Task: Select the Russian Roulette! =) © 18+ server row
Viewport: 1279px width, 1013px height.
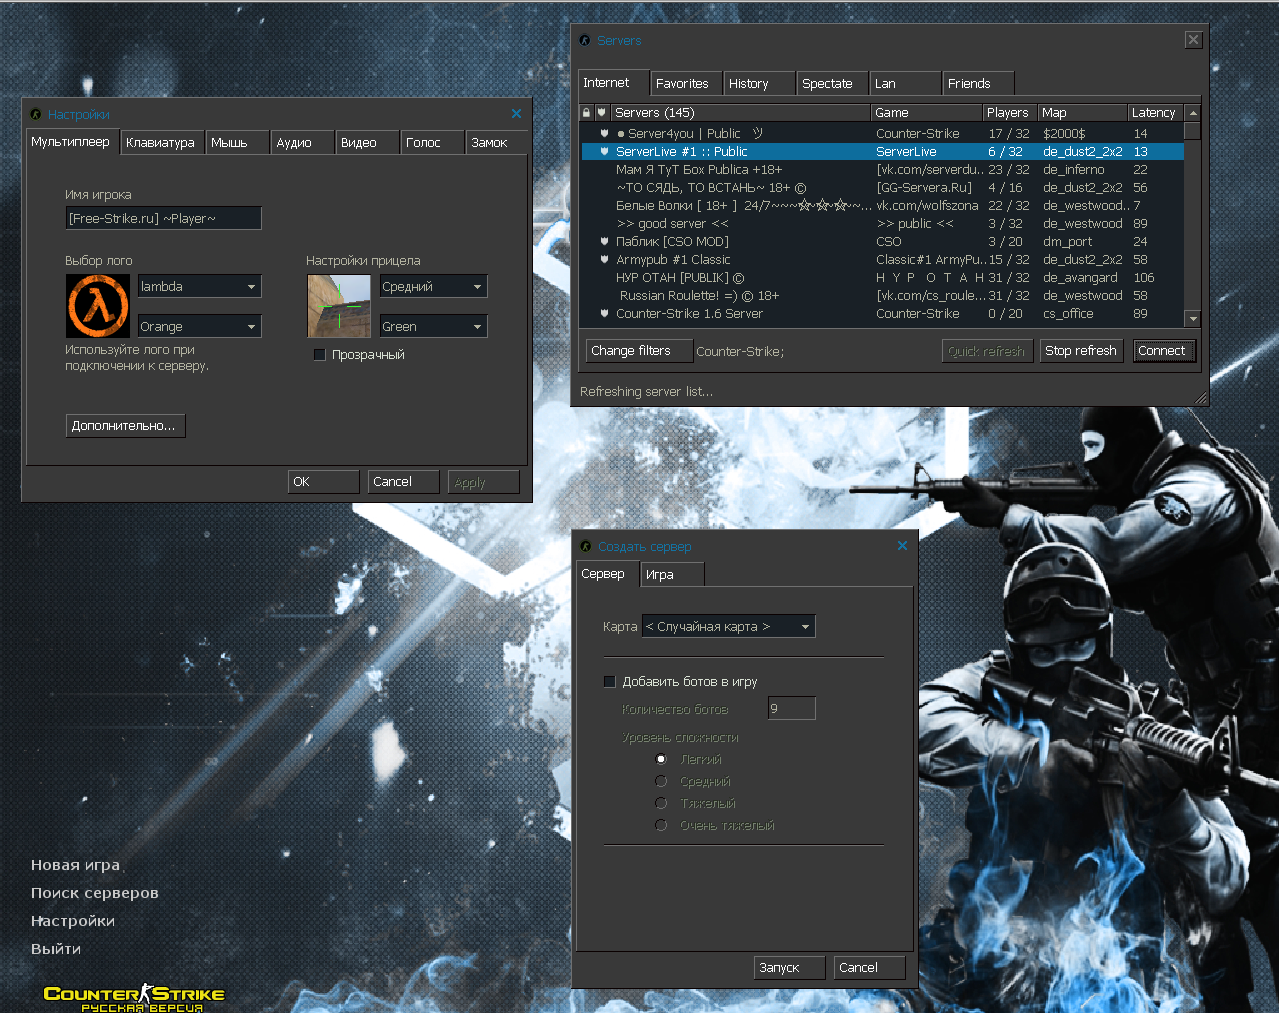Action: coord(883,295)
